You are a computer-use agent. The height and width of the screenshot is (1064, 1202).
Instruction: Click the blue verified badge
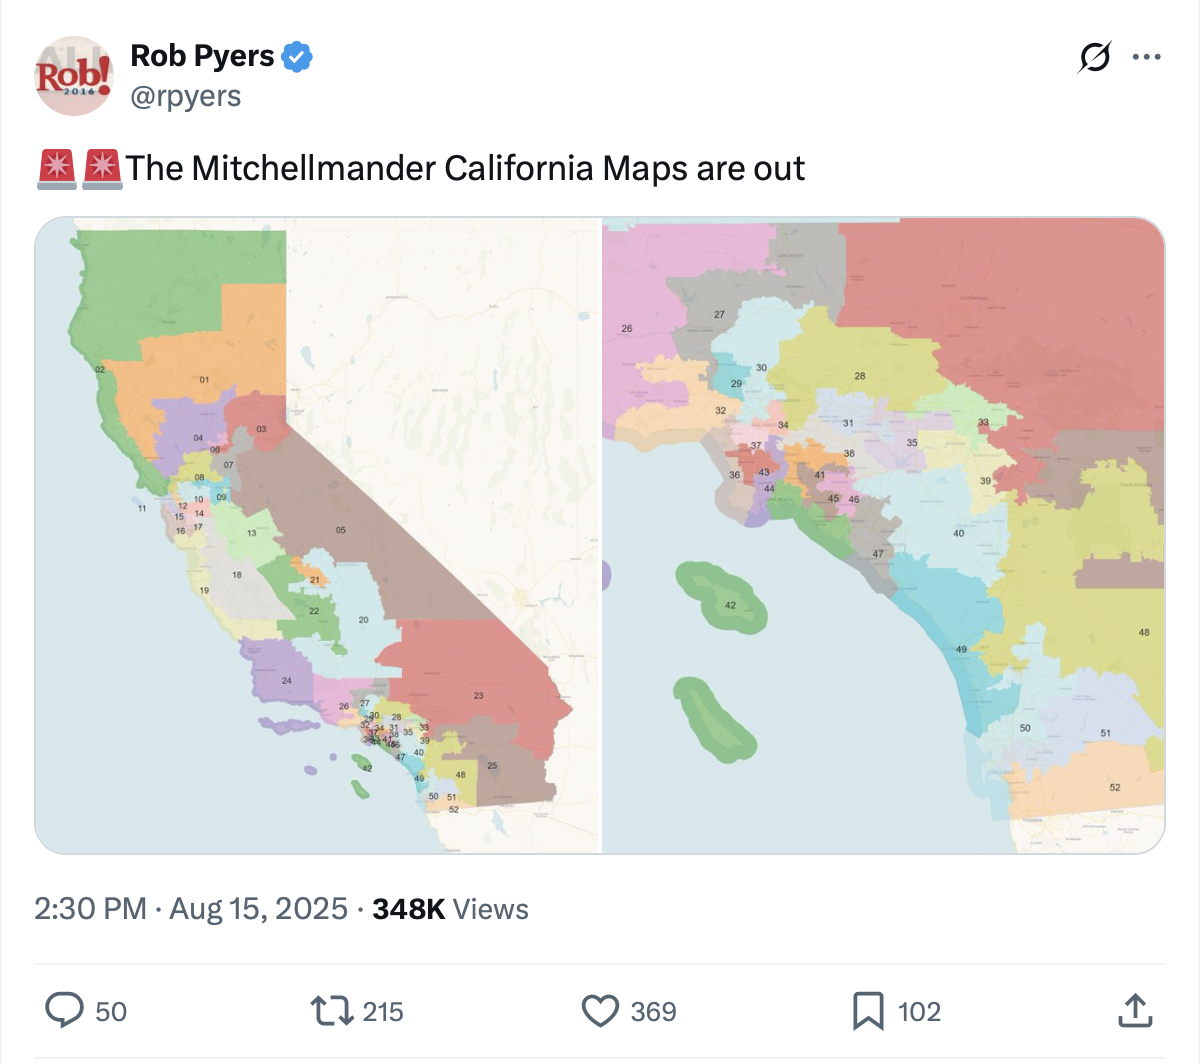pos(297,56)
